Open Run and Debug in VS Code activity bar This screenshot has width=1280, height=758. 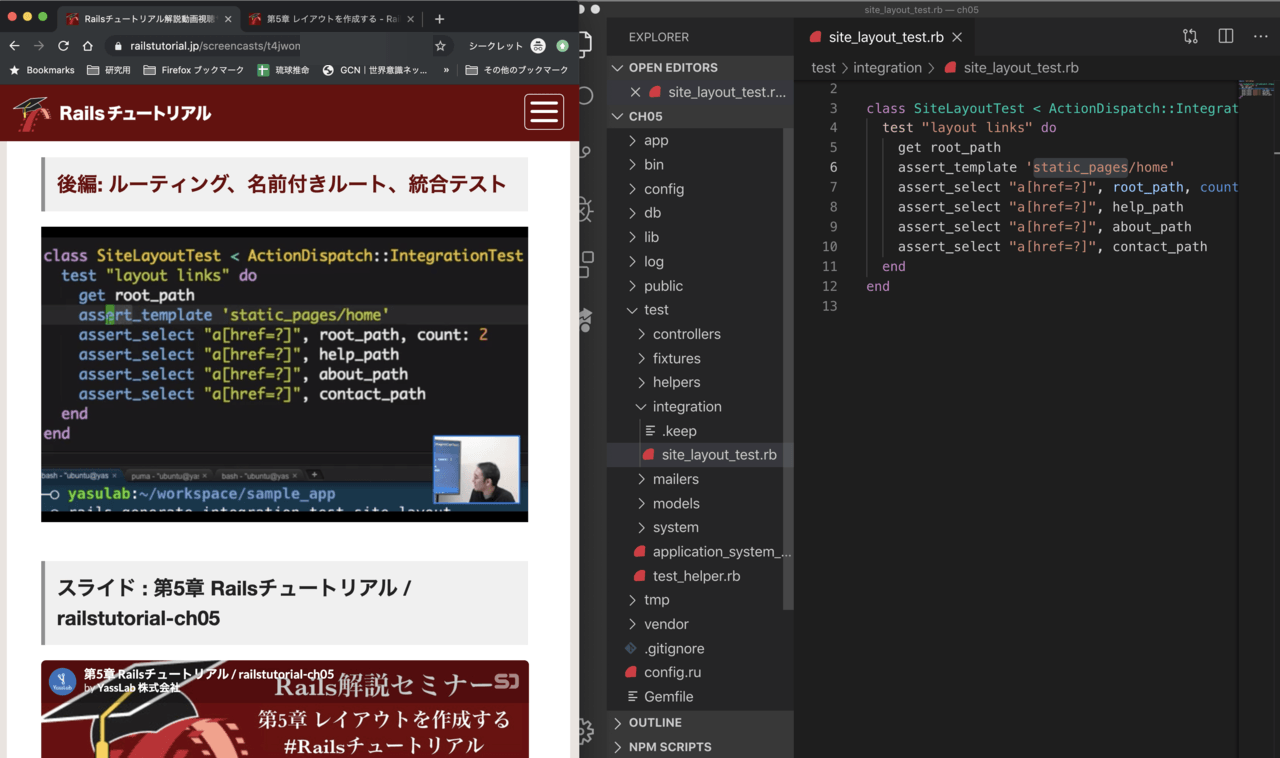pyautogui.click(x=586, y=209)
